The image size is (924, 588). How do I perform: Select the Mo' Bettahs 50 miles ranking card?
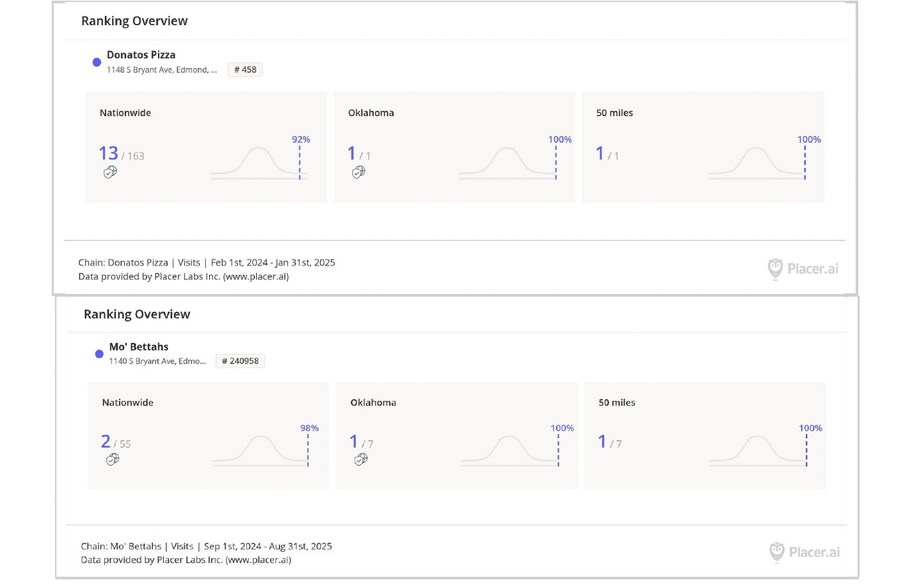click(705, 435)
